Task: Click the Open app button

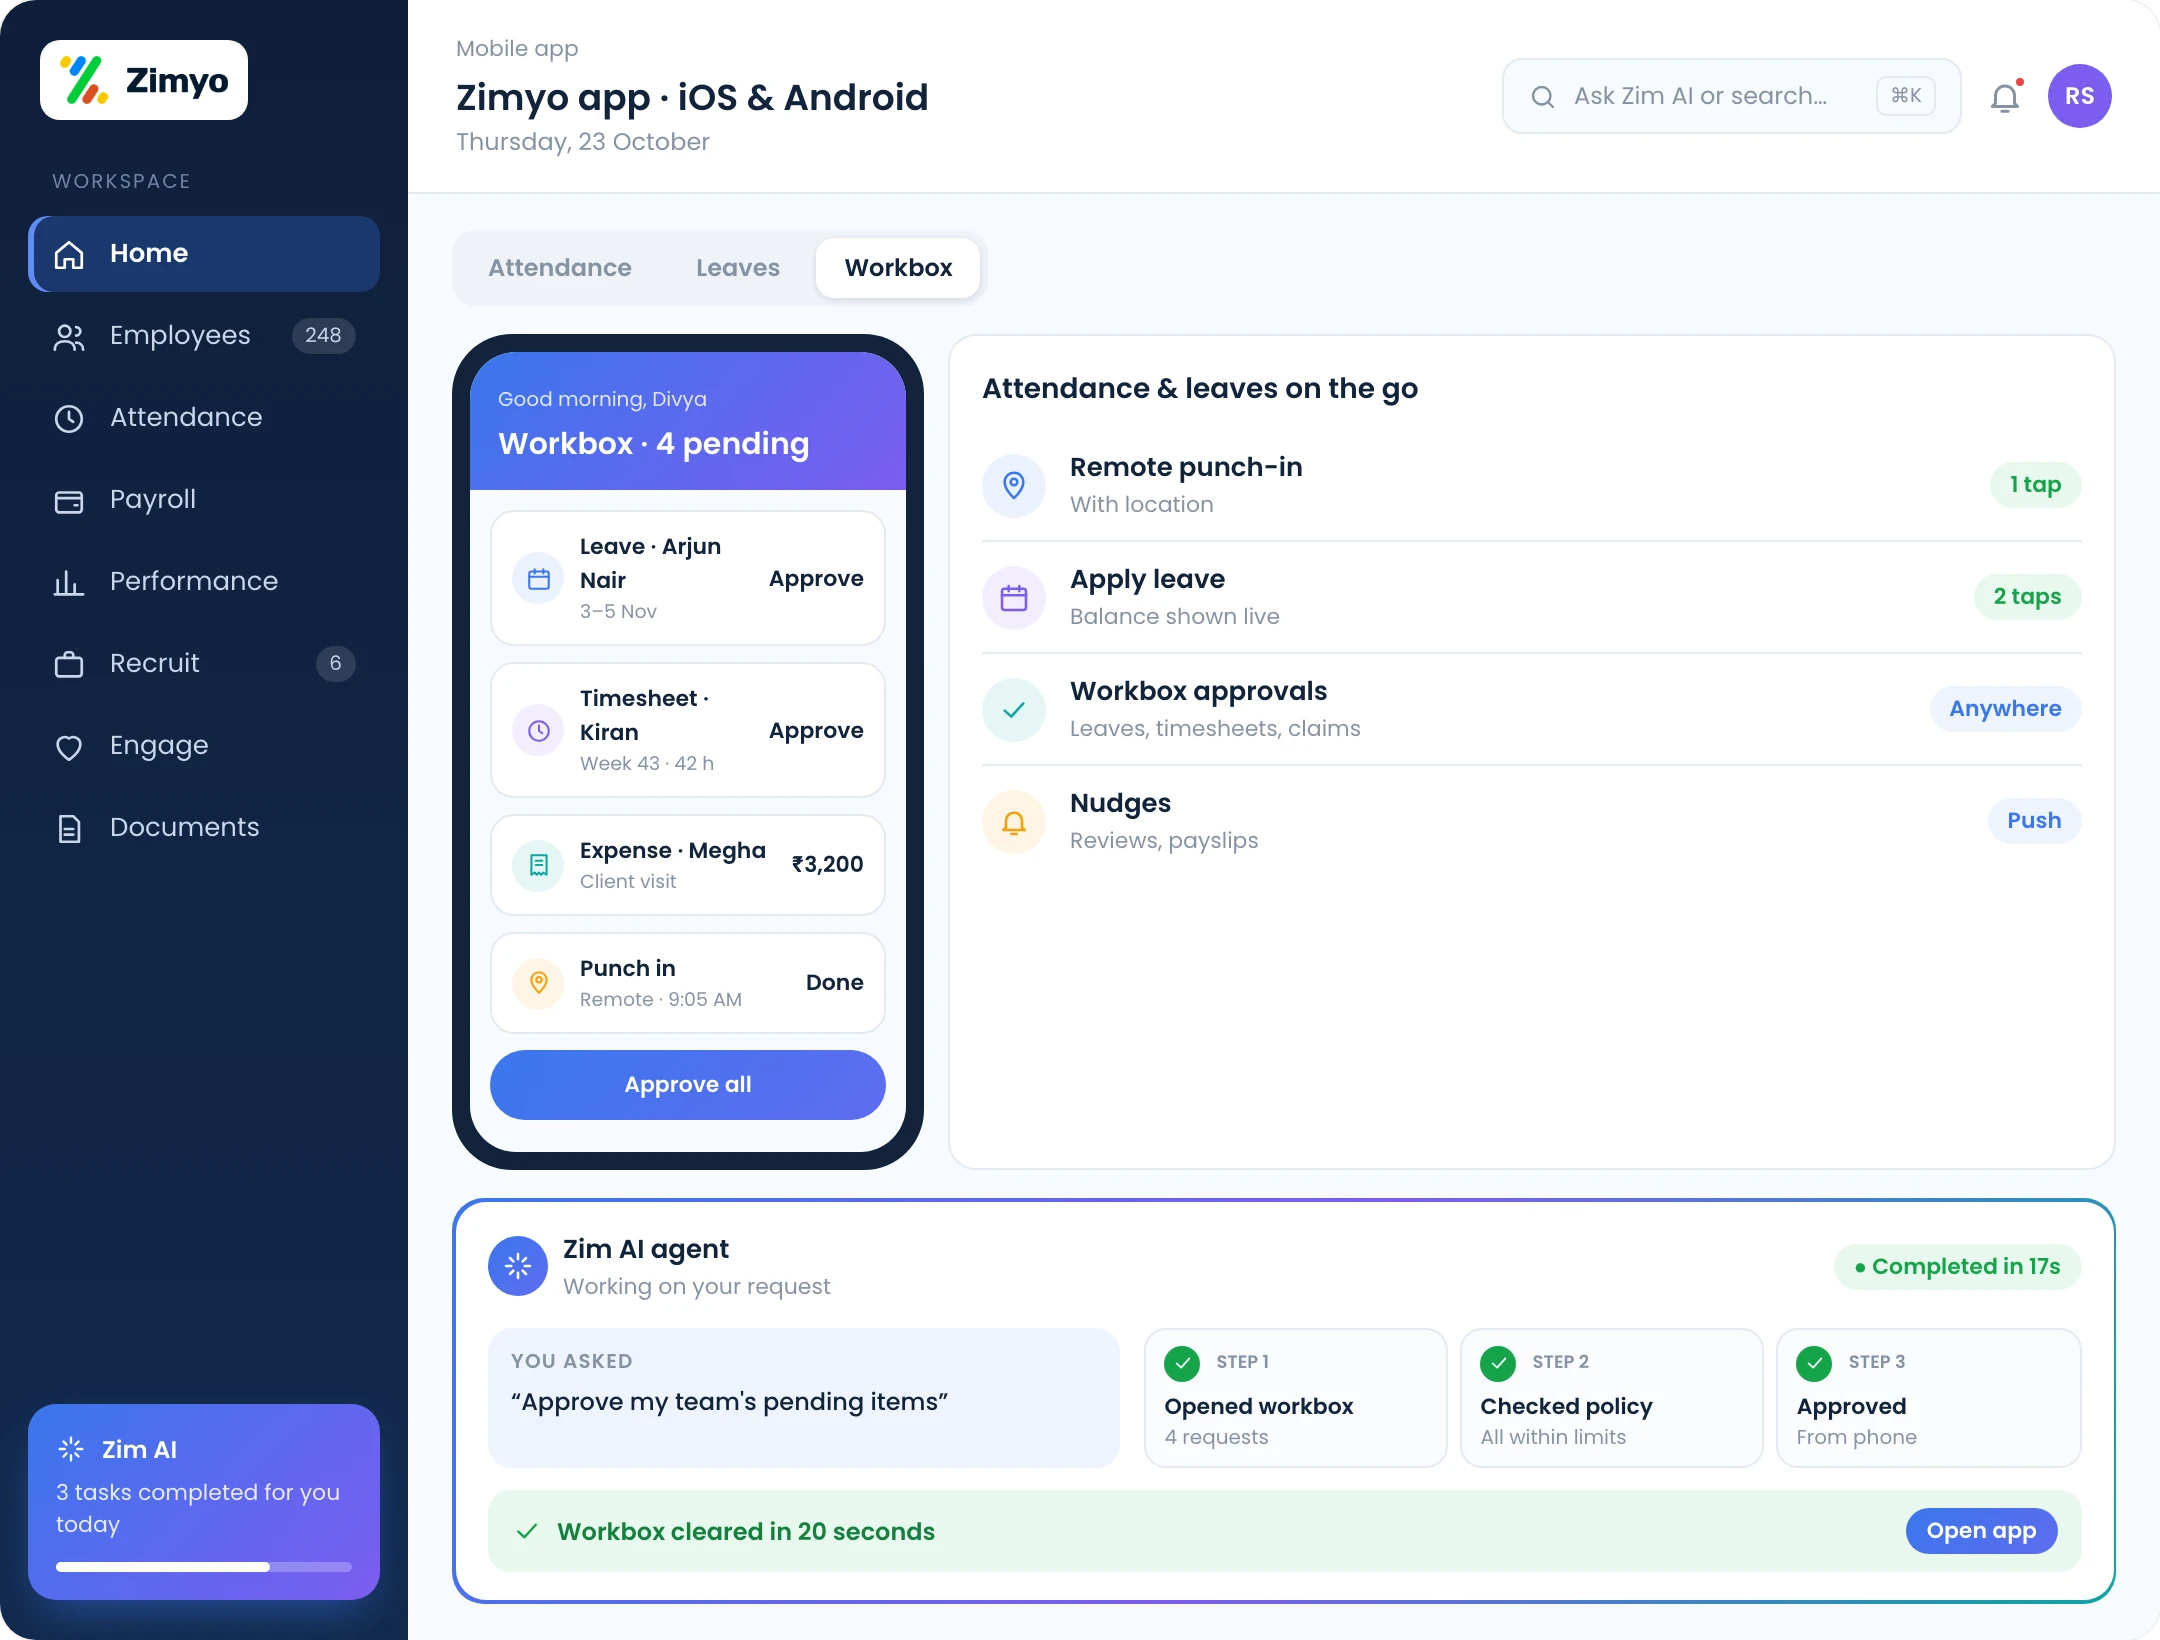Action: (x=1981, y=1531)
